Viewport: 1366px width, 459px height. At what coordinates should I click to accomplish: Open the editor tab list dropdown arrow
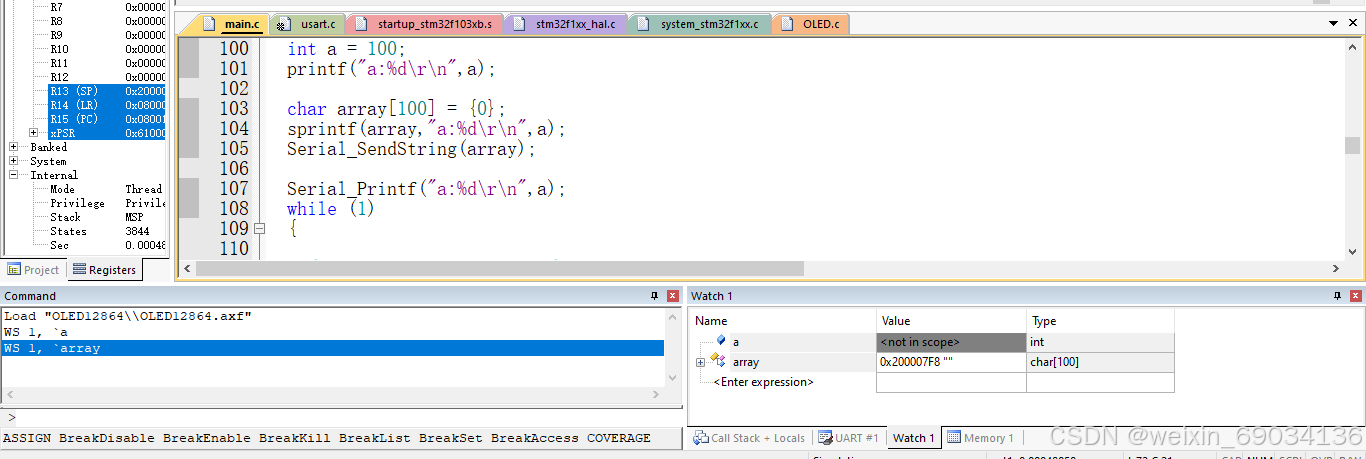[1333, 23]
